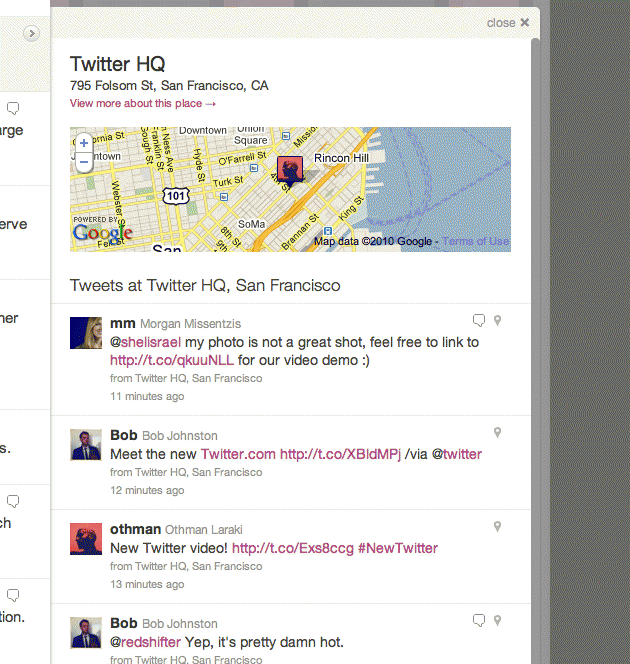Image resolution: width=630 pixels, height=664 pixels.
Task: Click the map zoom in plus button
Action: click(x=84, y=143)
